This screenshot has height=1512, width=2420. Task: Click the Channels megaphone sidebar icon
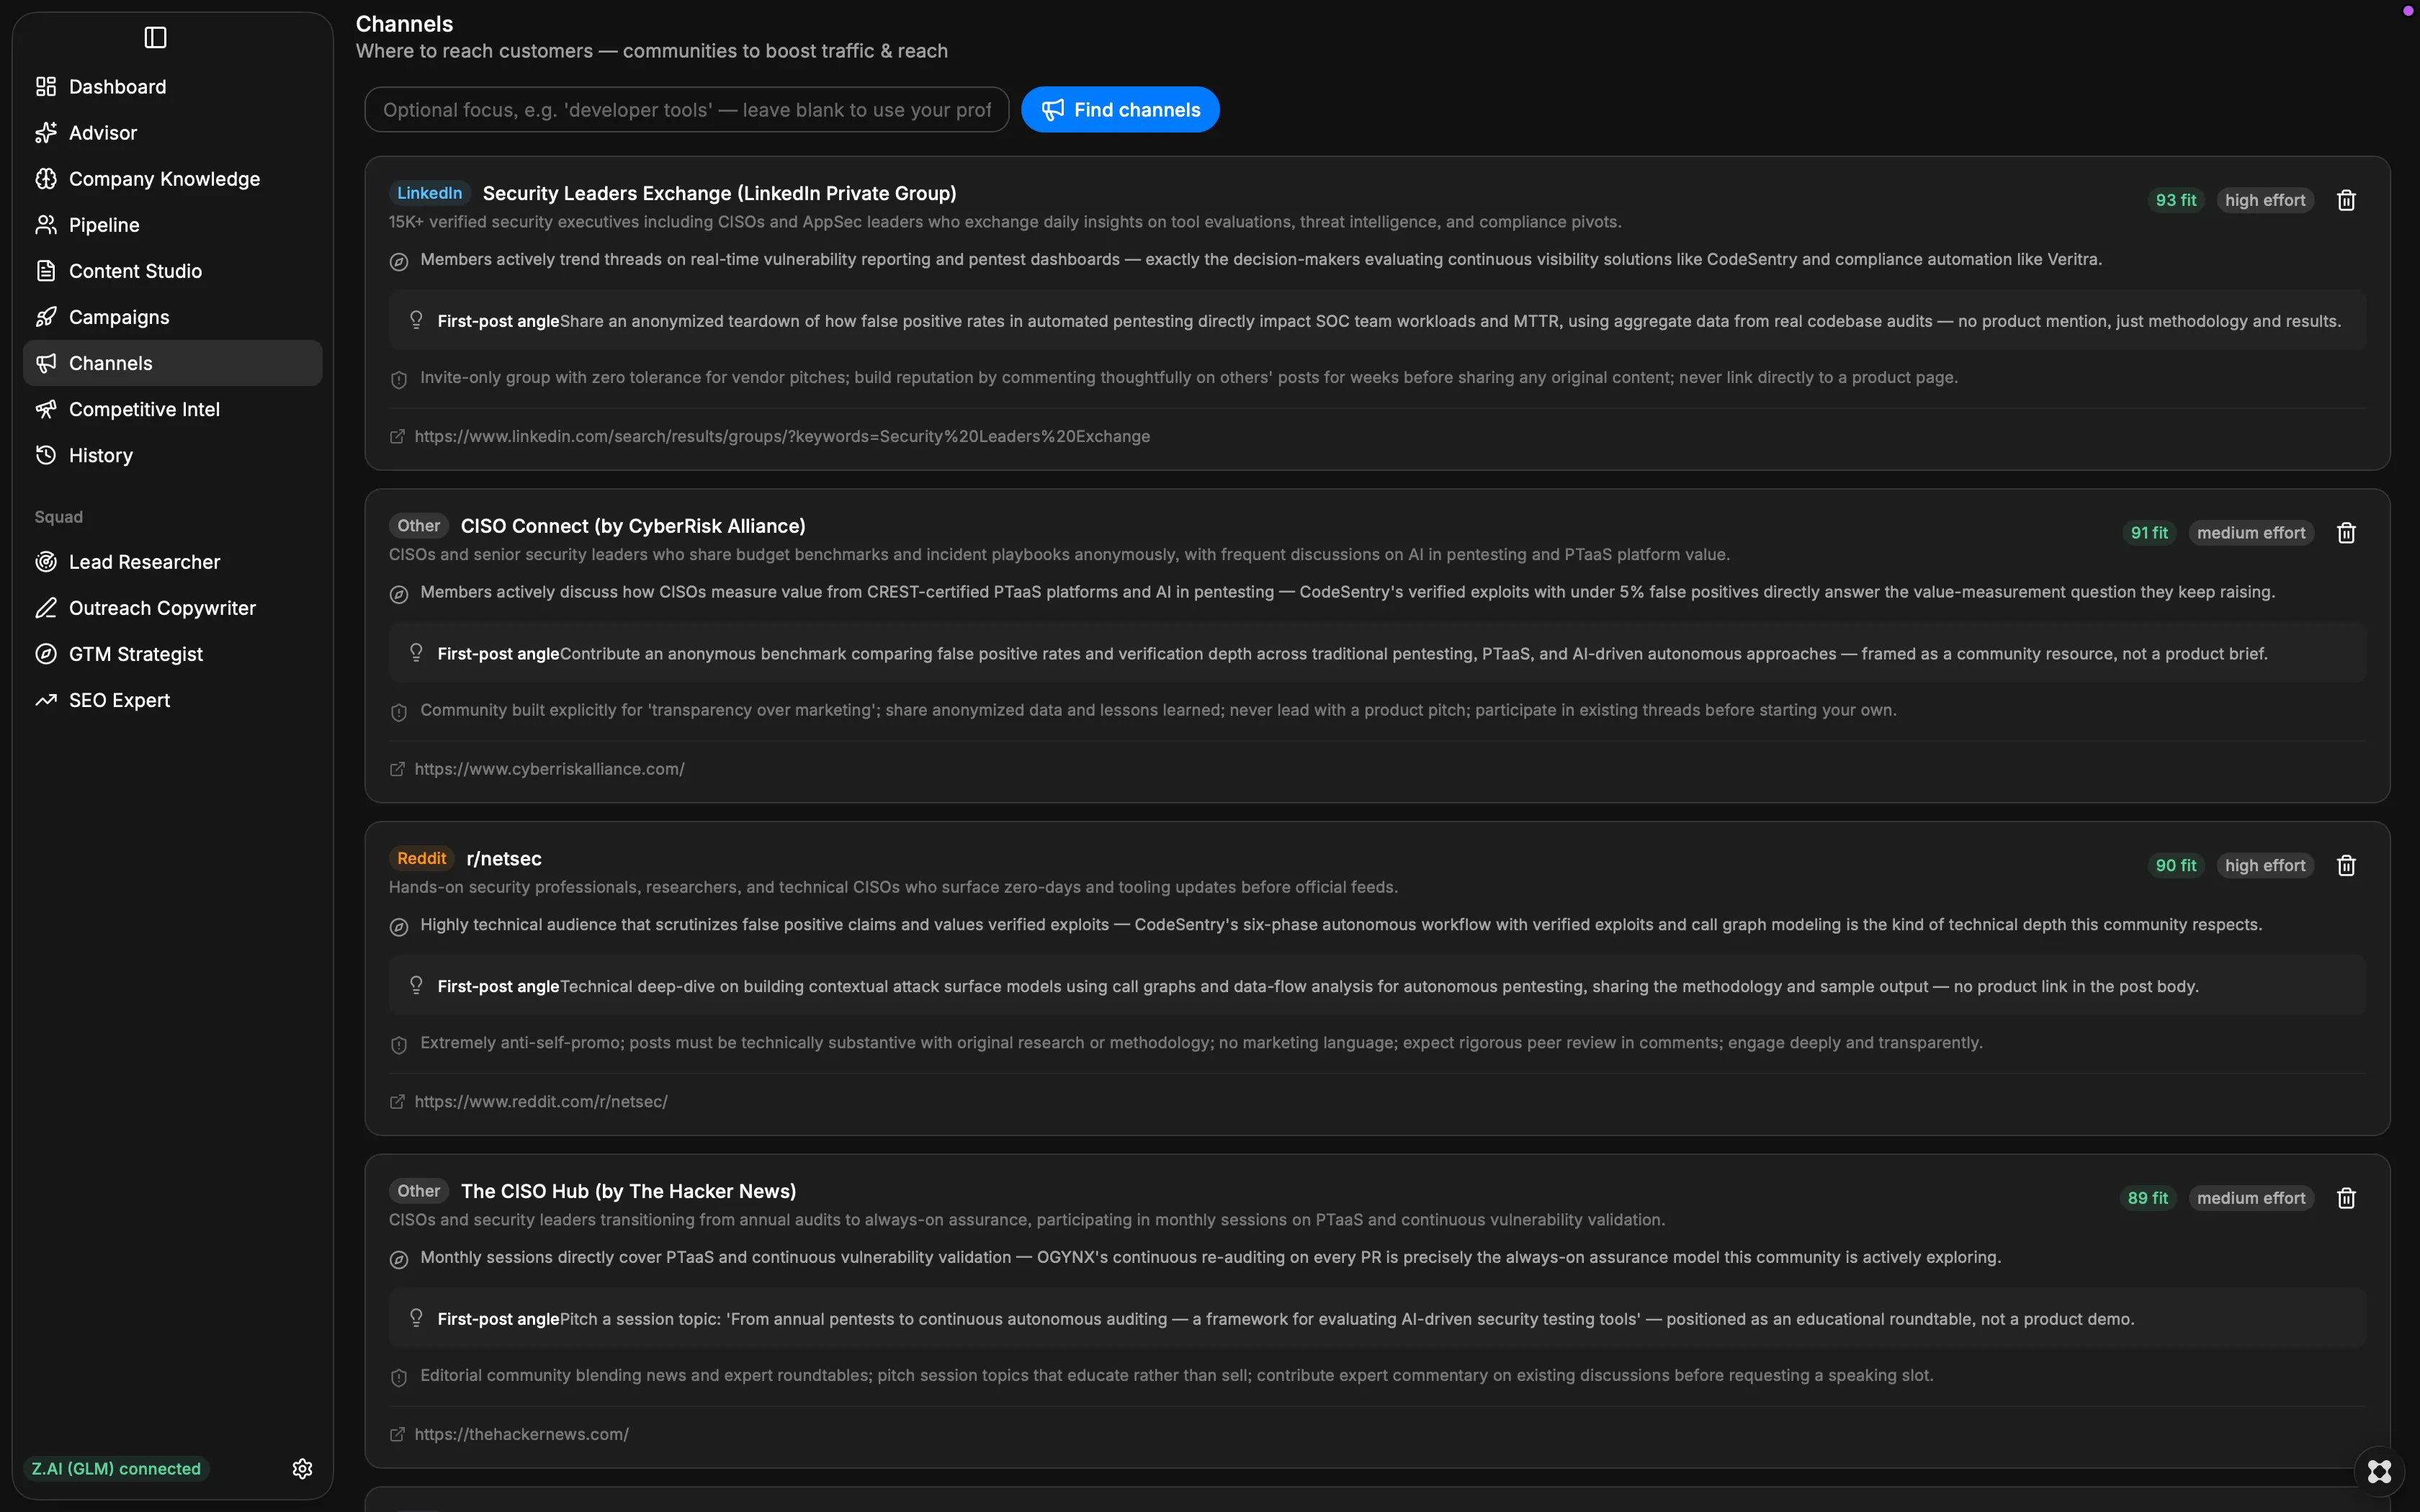[46, 363]
